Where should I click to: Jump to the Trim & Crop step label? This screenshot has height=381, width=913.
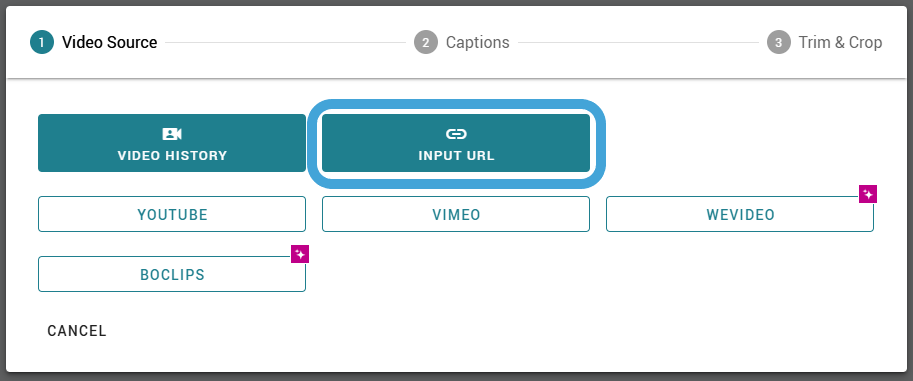point(840,43)
